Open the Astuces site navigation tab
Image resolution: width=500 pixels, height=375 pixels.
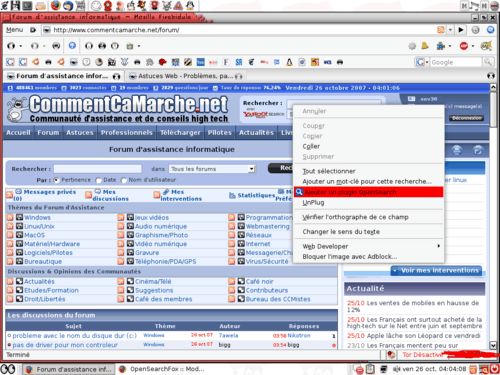(x=80, y=133)
